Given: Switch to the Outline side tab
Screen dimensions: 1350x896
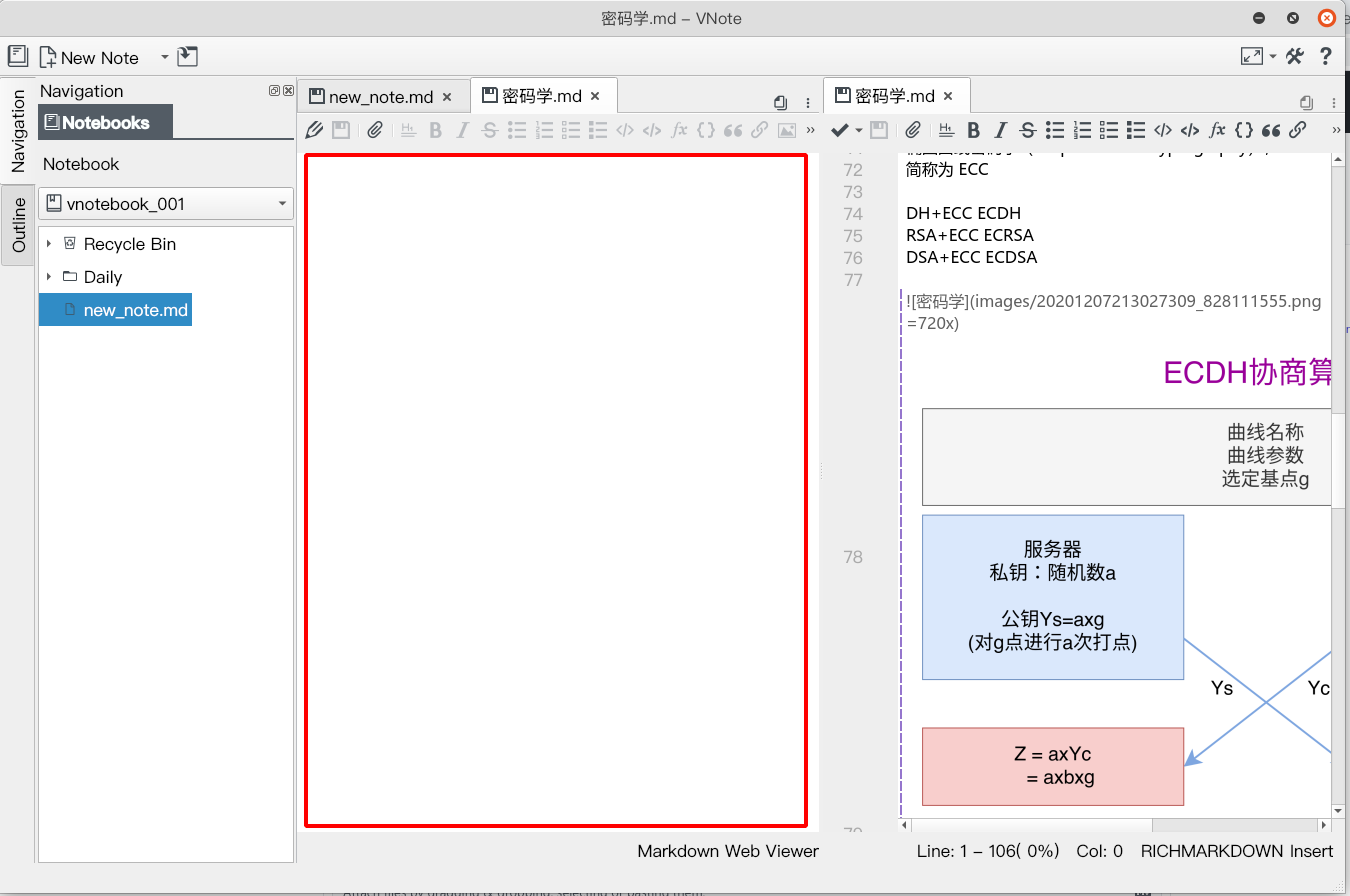Looking at the screenshot, I should point(19,225).
